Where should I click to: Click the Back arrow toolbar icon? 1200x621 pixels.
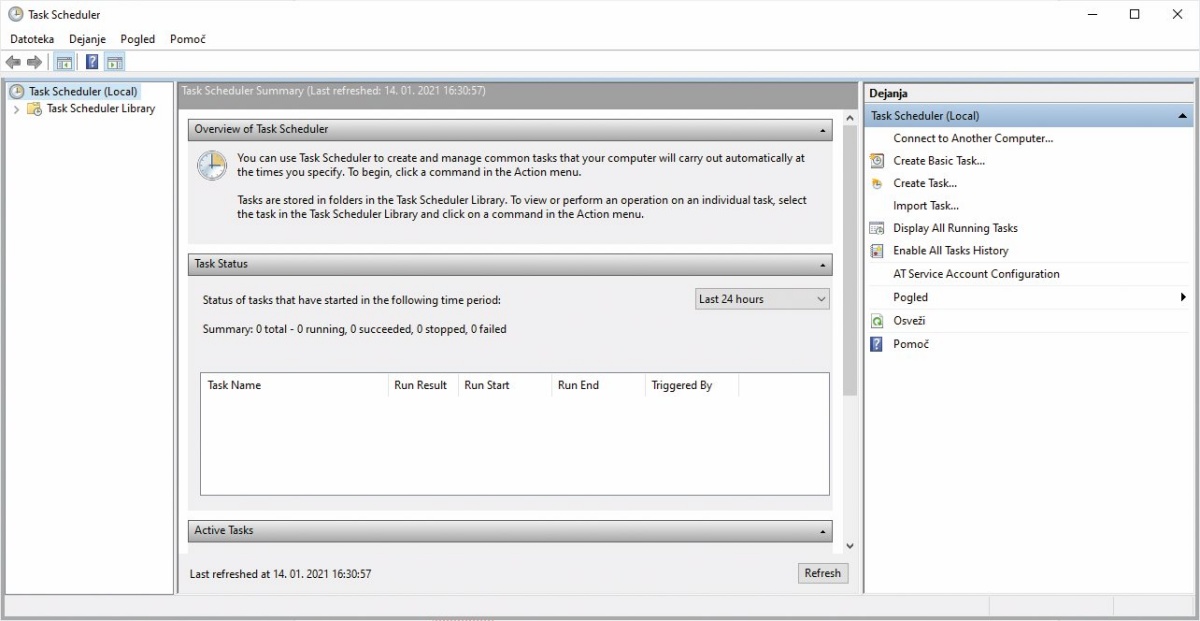(x=13, y=62)
